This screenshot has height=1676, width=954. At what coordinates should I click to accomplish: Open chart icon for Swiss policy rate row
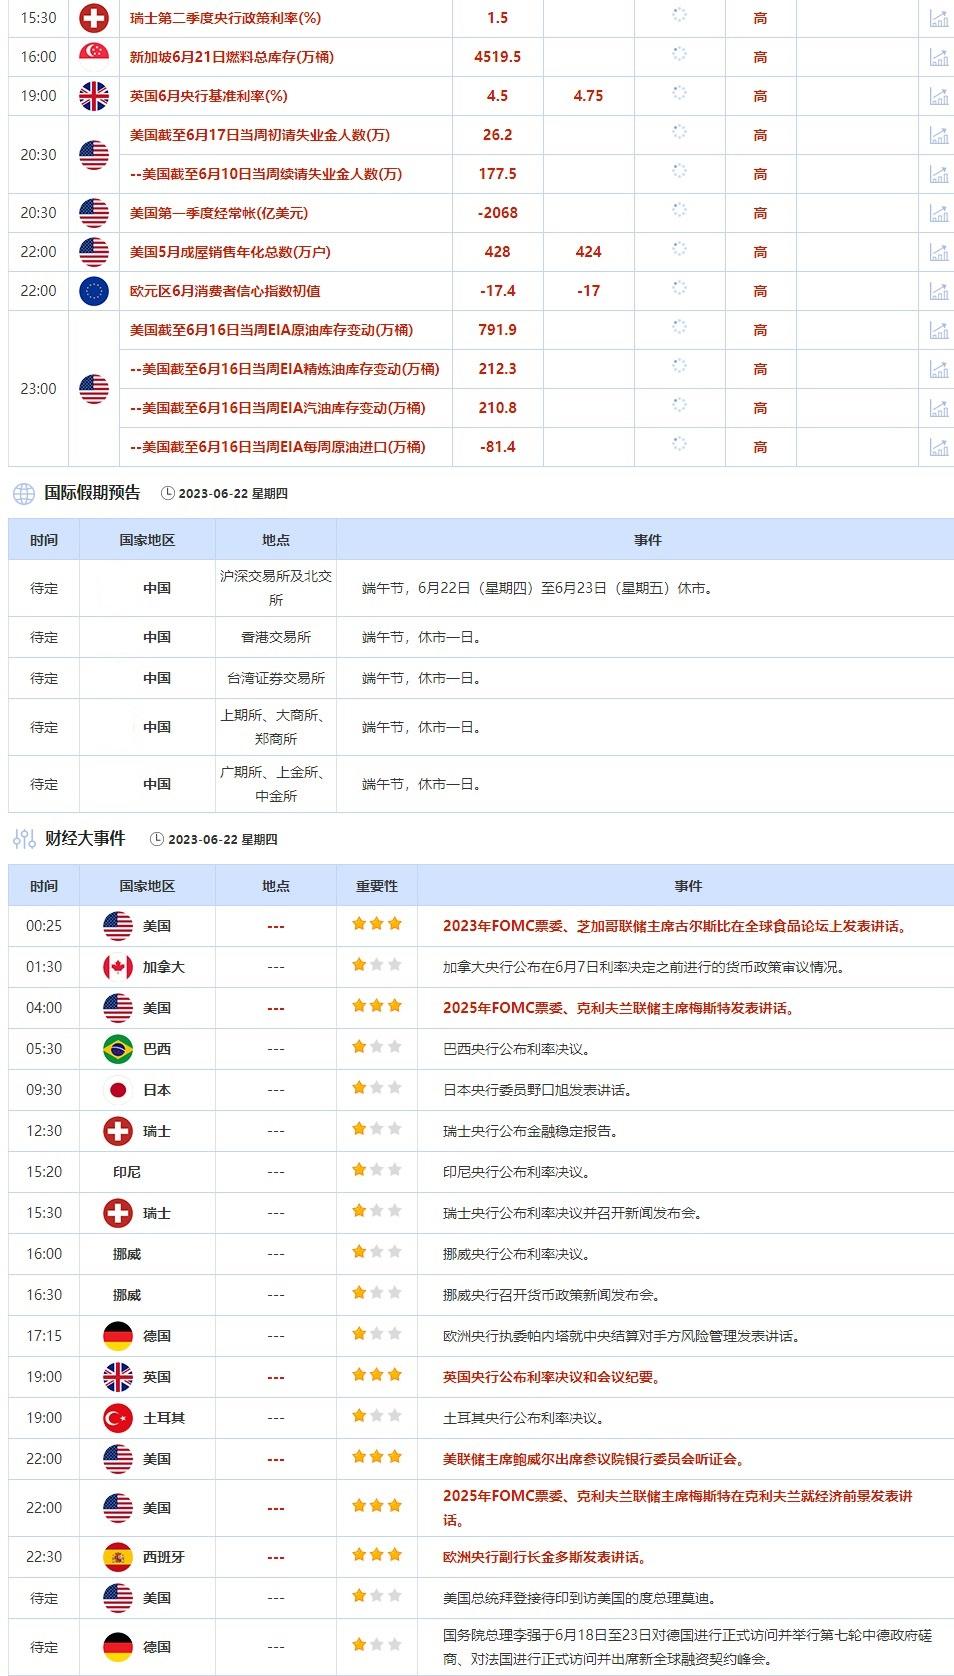(938, 18)
